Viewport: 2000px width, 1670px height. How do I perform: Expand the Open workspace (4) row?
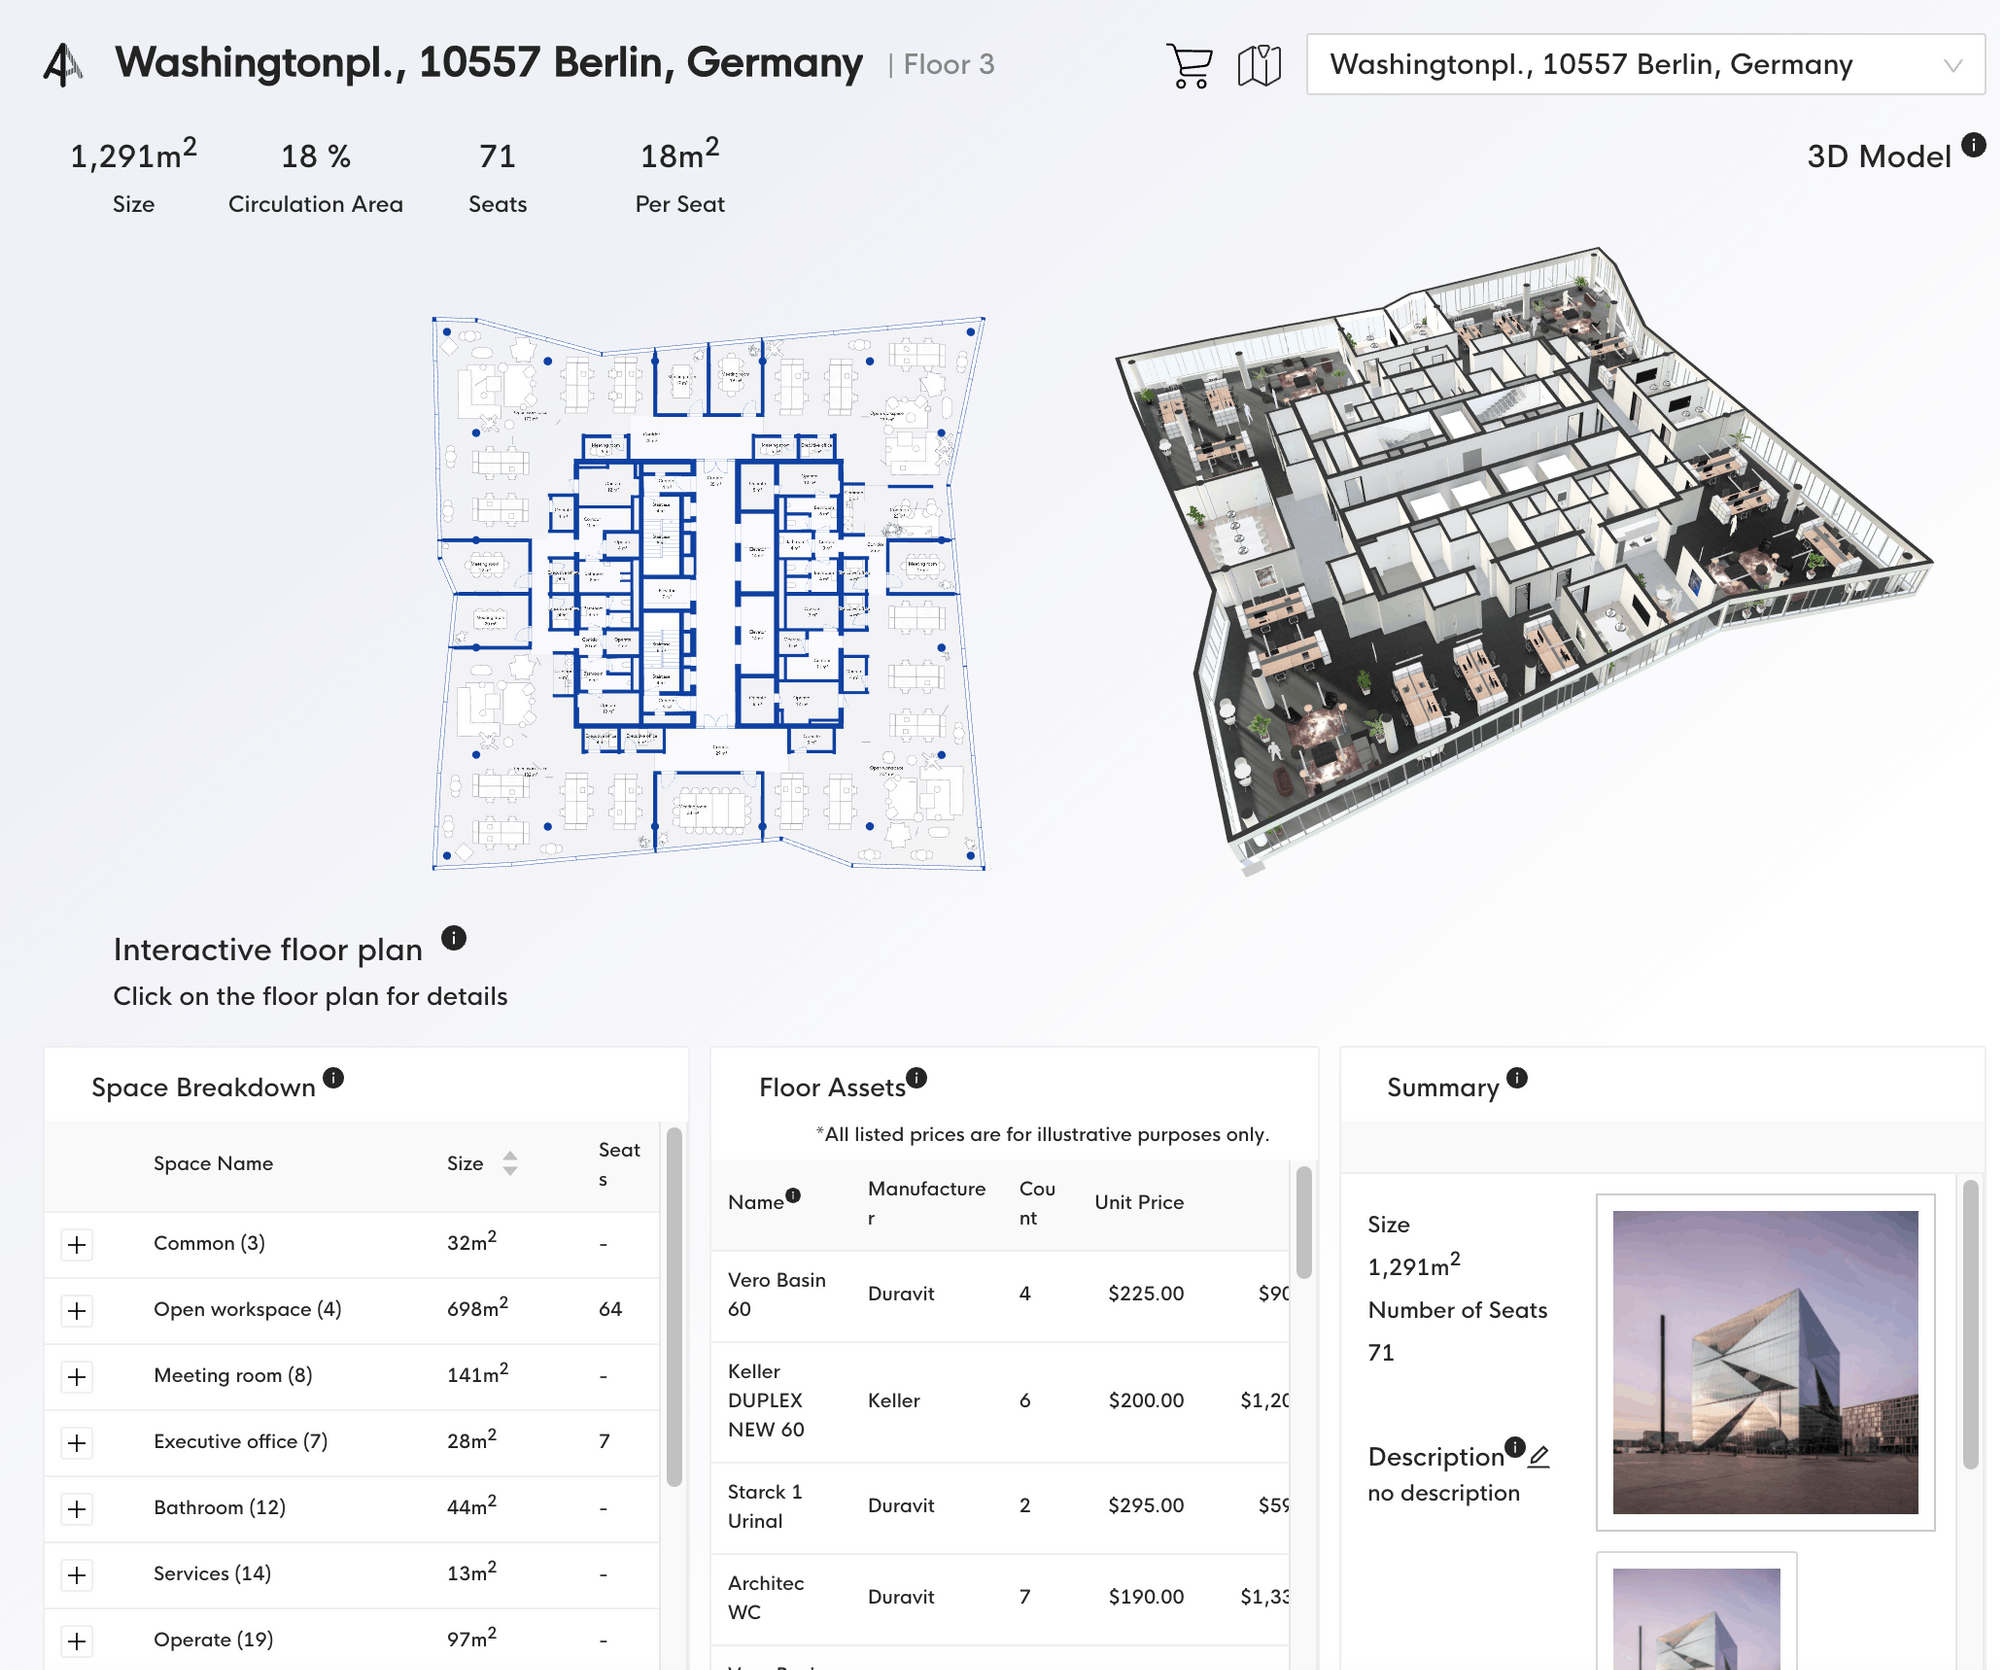click(x=77, y=1310)
